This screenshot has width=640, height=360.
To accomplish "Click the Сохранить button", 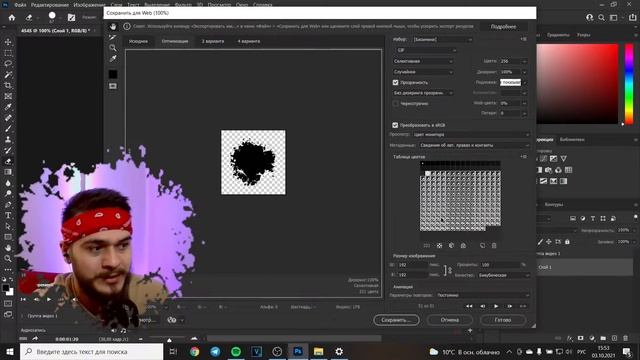I will coord(396,320).
